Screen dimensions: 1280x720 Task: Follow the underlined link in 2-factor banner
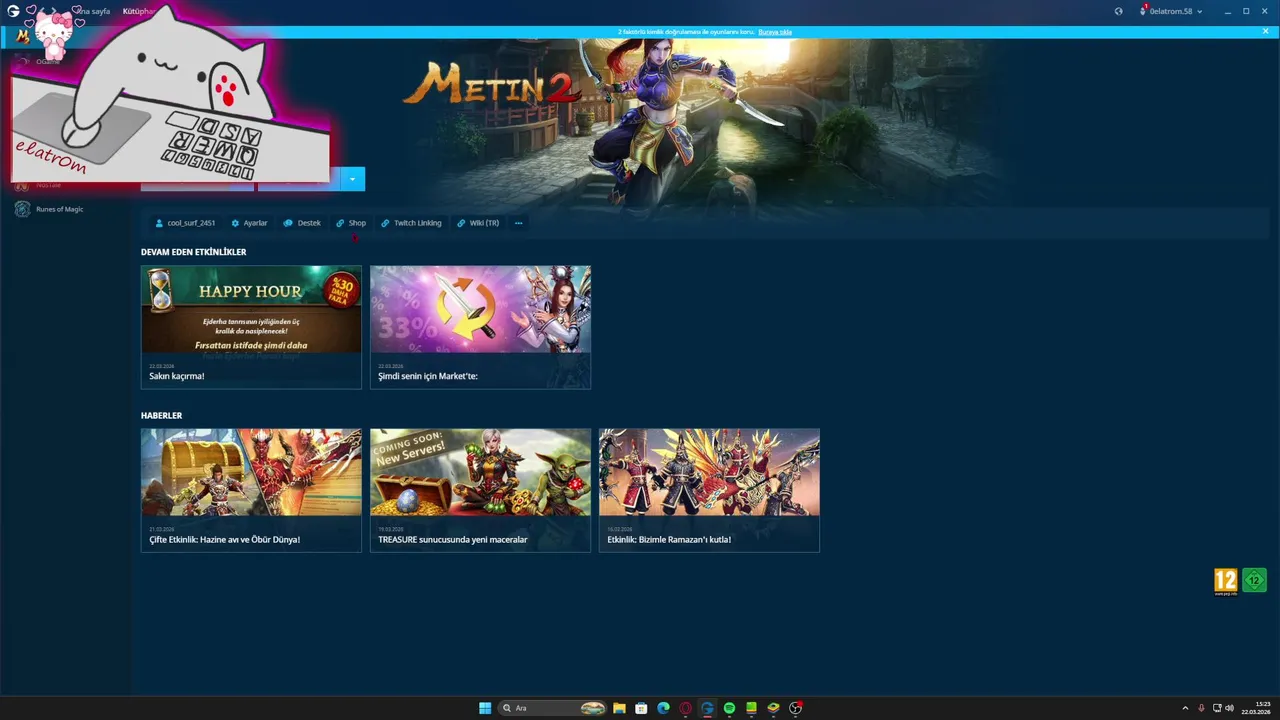coord(775,32)
